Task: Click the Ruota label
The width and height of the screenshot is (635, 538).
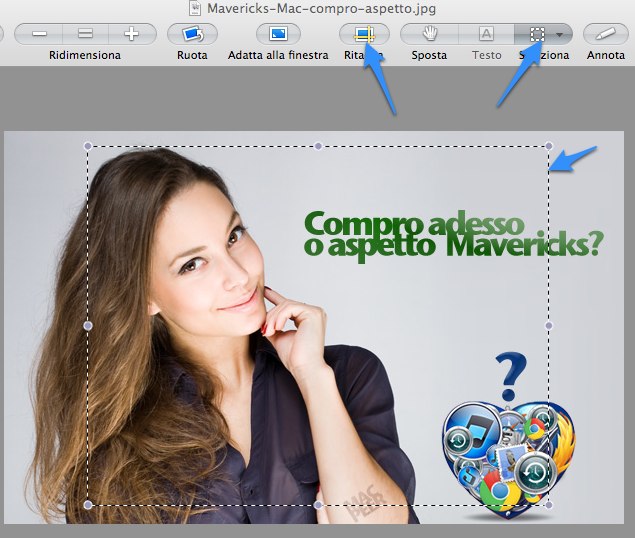Action: 192,55
